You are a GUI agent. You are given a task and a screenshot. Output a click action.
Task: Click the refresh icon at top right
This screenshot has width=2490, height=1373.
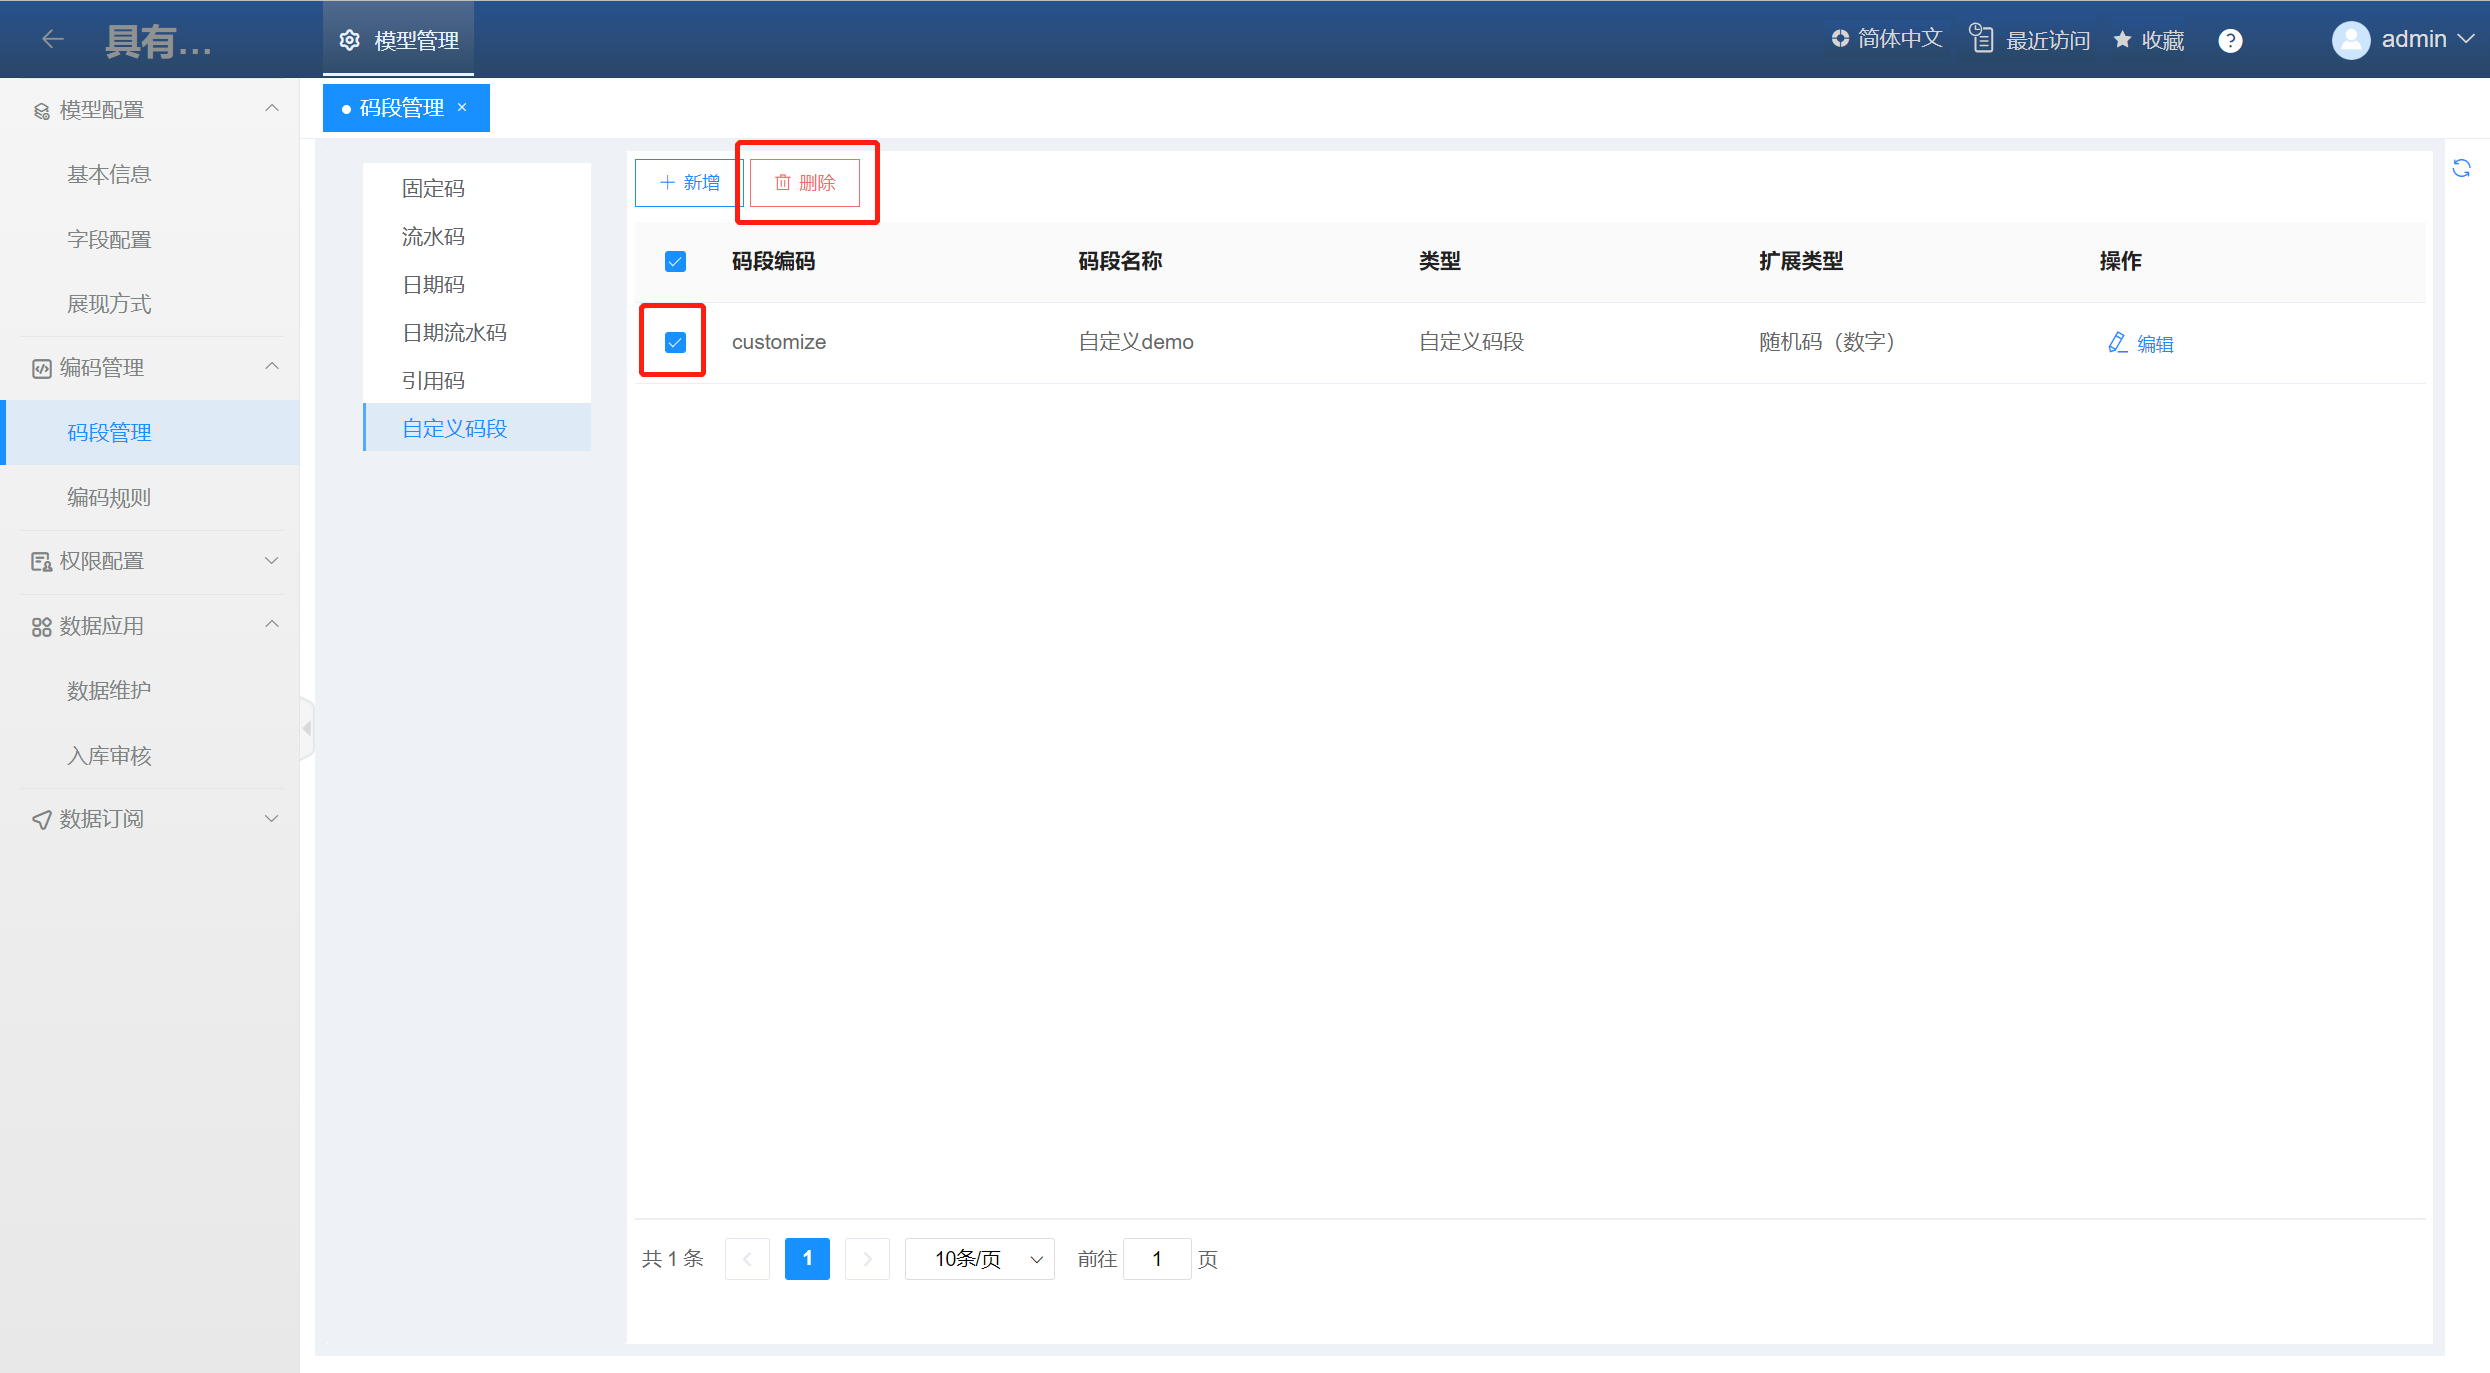tap(2461, 168)
